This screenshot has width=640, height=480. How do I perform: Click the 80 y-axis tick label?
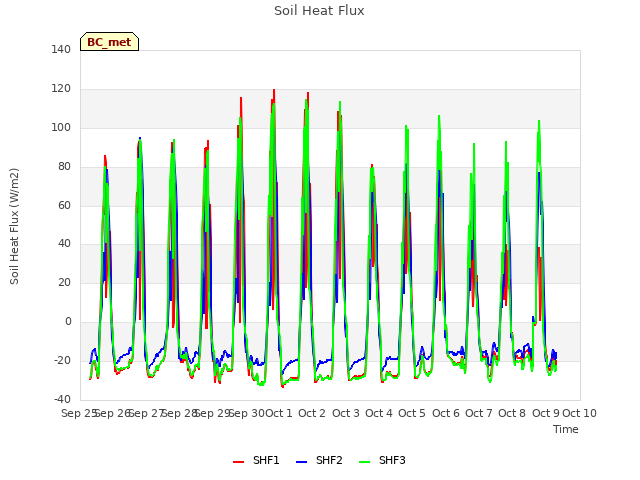click(x=64, y=166)
